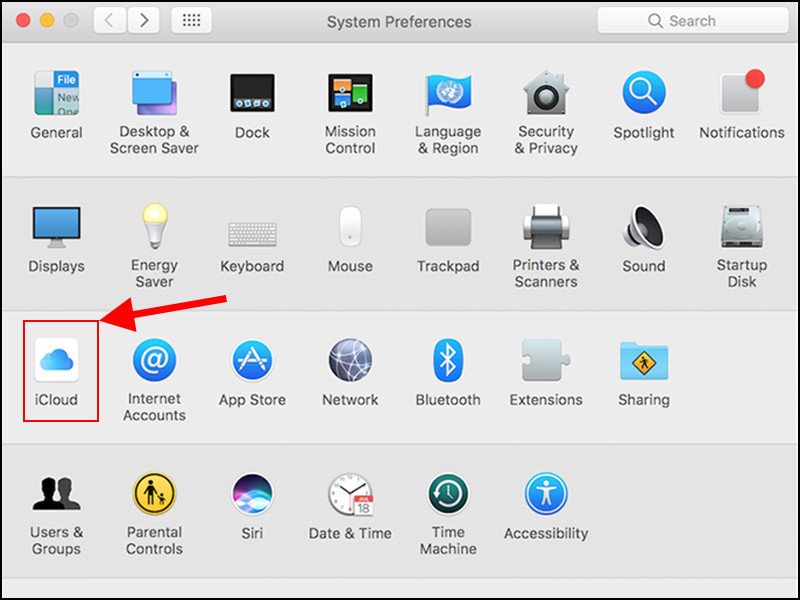
Task: Show all preferences using the grid button
Action: [x=191, y=20]
